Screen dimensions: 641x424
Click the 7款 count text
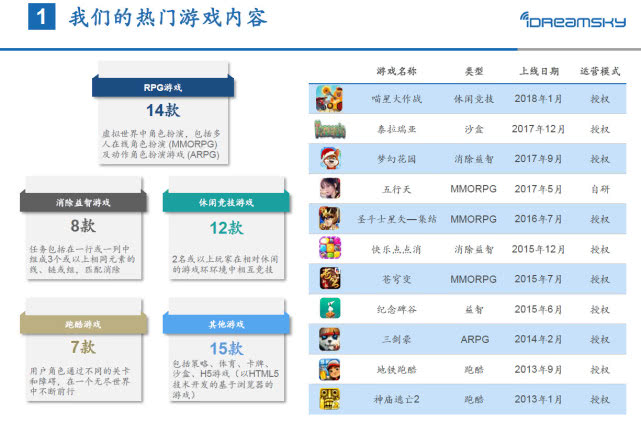click(83, 347)
